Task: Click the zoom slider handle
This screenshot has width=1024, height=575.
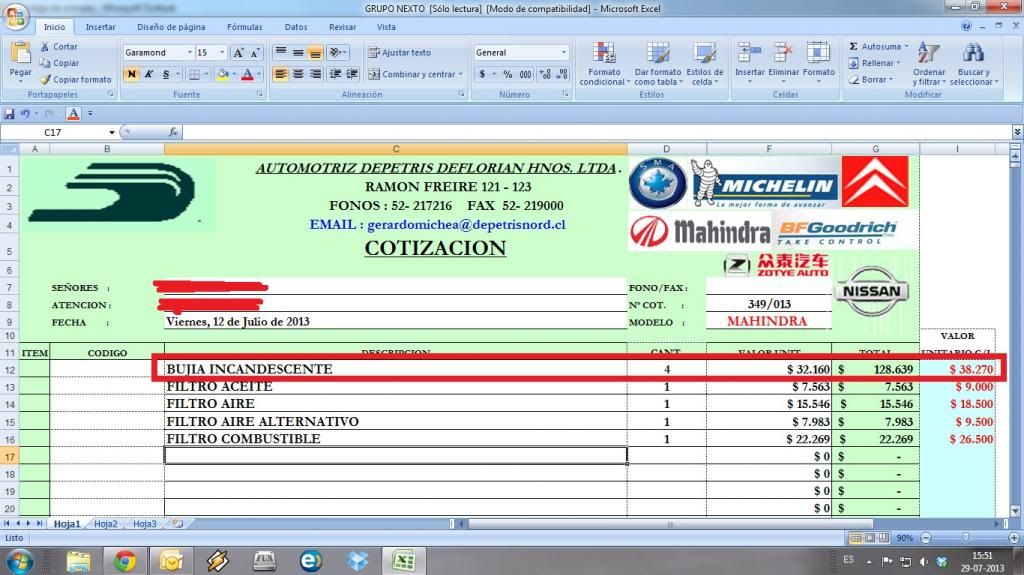Action: (x=965, y=537)
